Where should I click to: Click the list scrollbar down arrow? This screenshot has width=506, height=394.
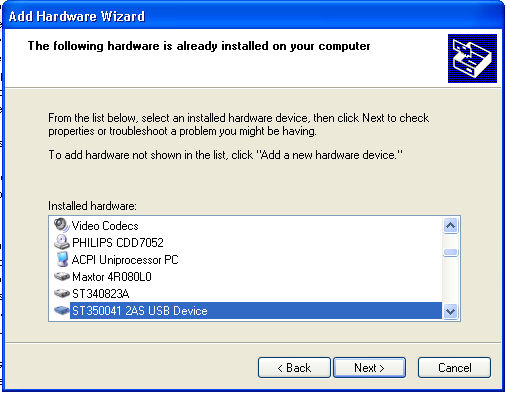(x=450, y=312)
